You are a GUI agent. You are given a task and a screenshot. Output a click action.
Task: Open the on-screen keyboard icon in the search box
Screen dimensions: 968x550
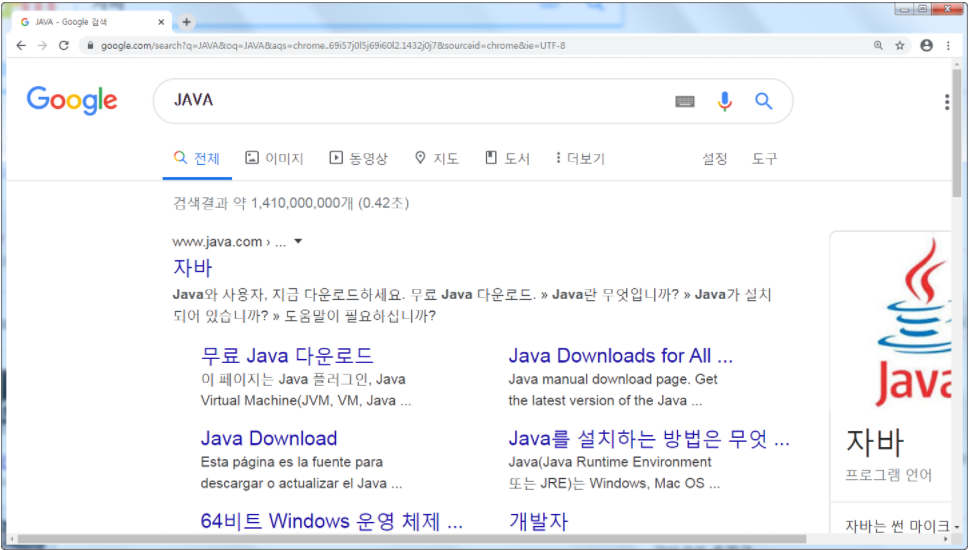tap(685, 101)
